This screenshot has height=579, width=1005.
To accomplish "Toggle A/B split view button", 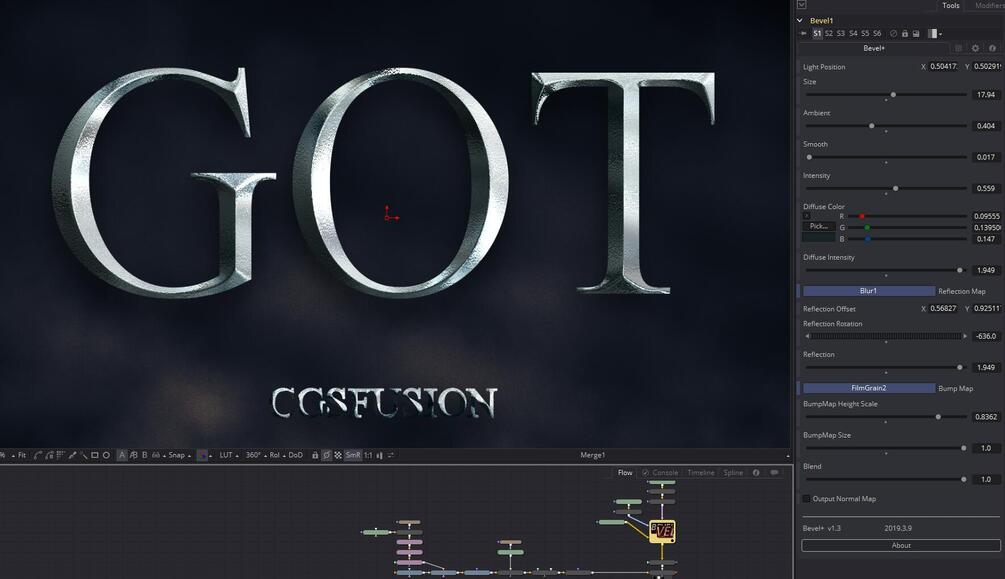I will 133,455.
